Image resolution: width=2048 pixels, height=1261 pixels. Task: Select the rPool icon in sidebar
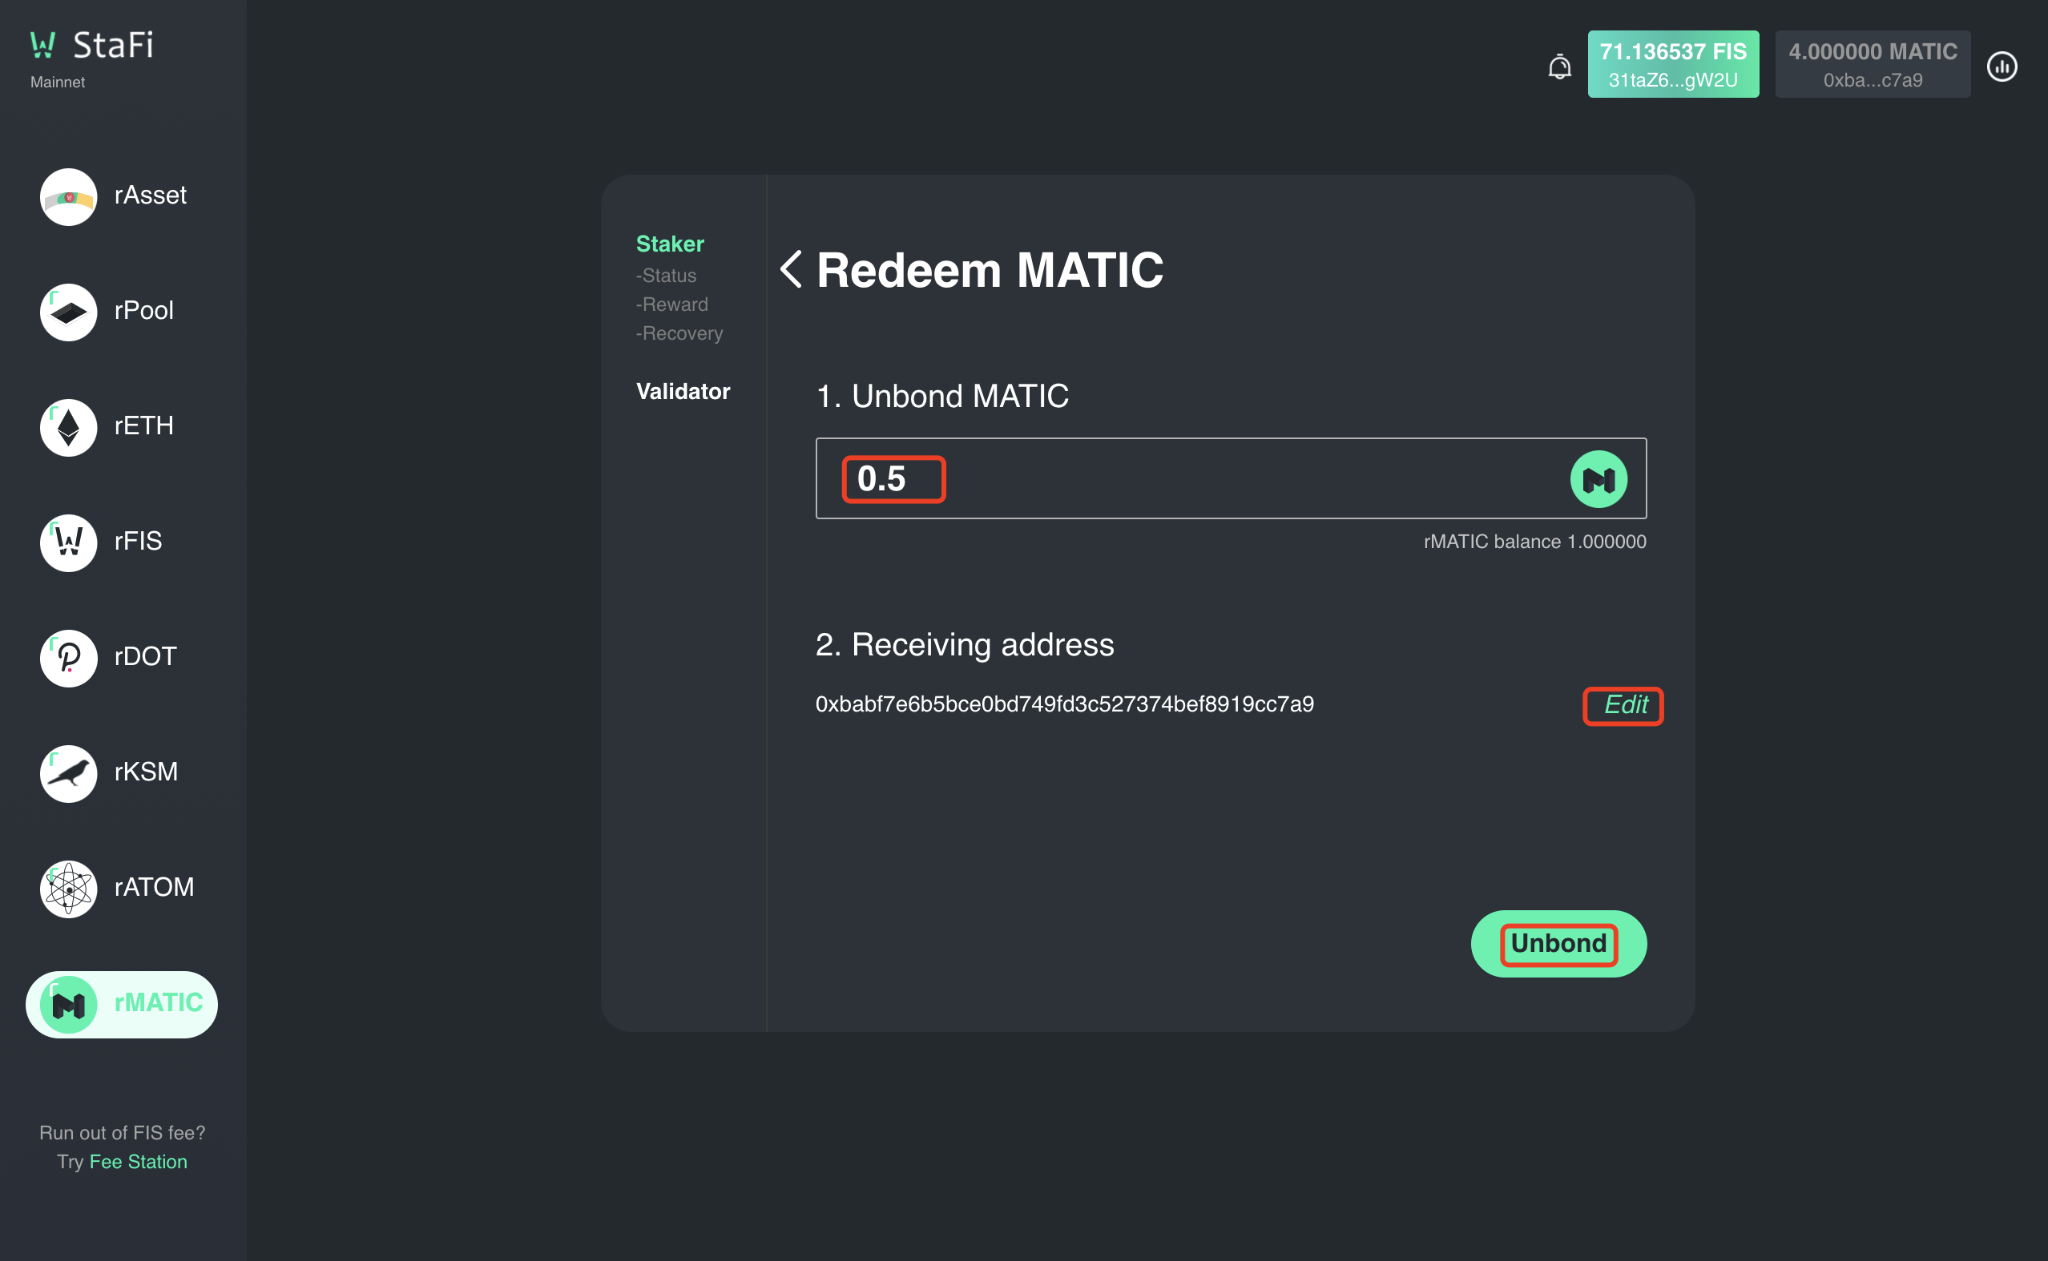coord(68,312)
